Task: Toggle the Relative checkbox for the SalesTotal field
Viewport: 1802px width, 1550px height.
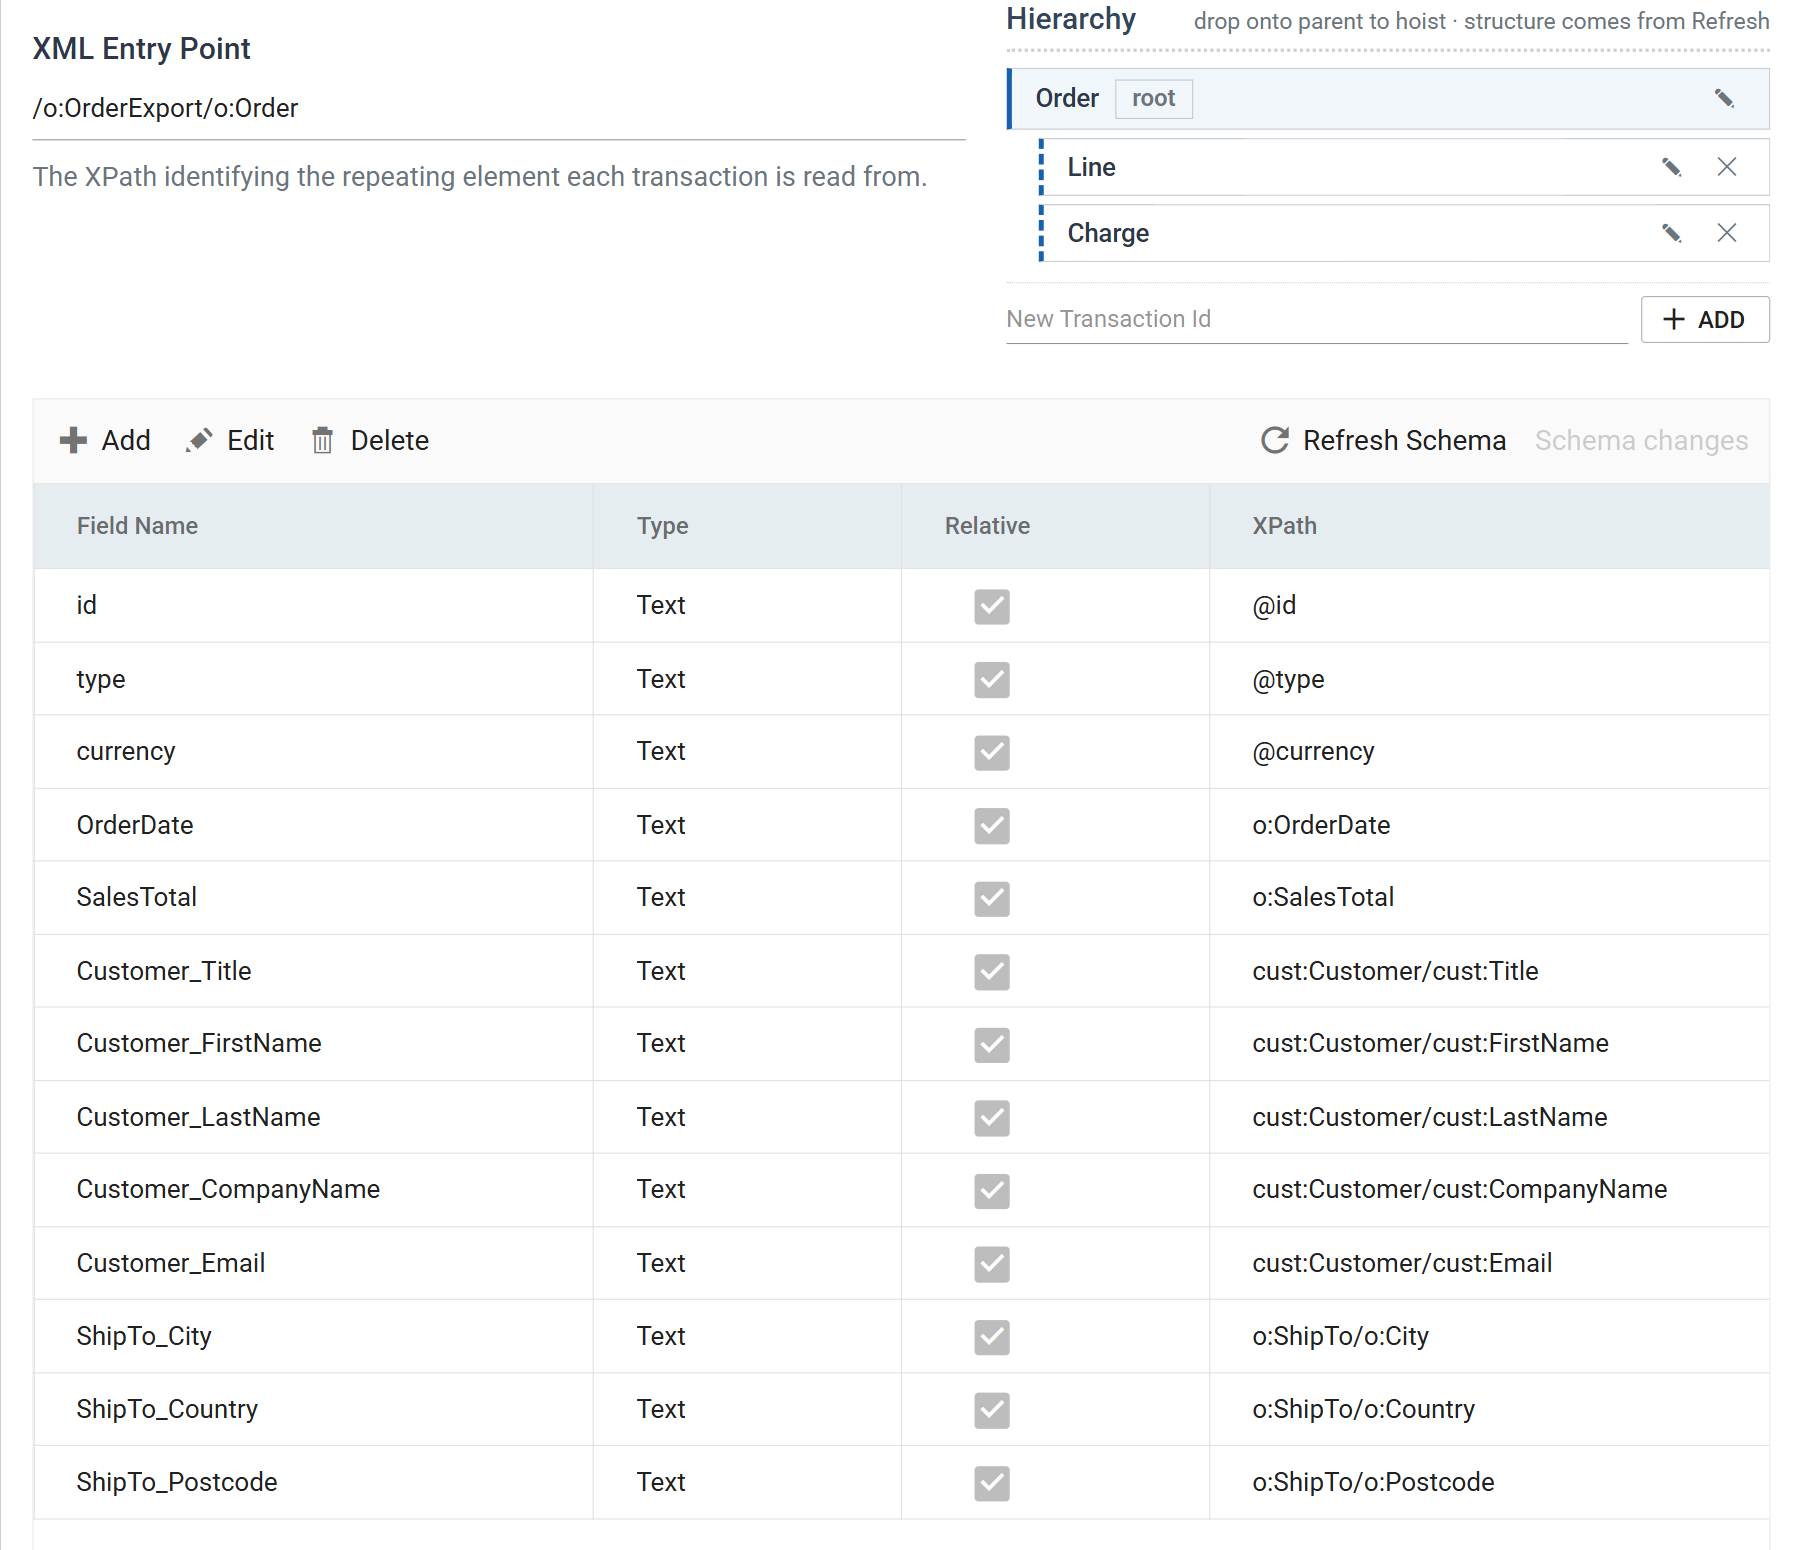Action: point(992,898)
